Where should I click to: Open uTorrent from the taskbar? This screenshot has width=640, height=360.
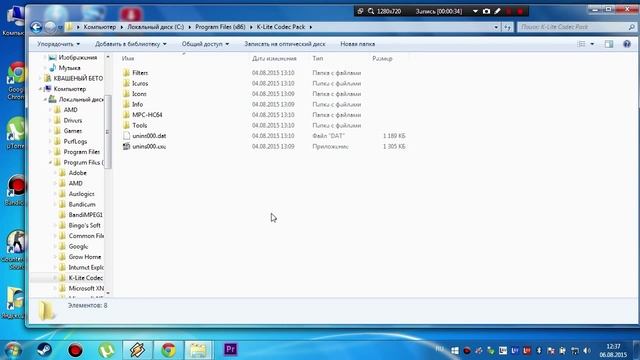tap(107, 350)
